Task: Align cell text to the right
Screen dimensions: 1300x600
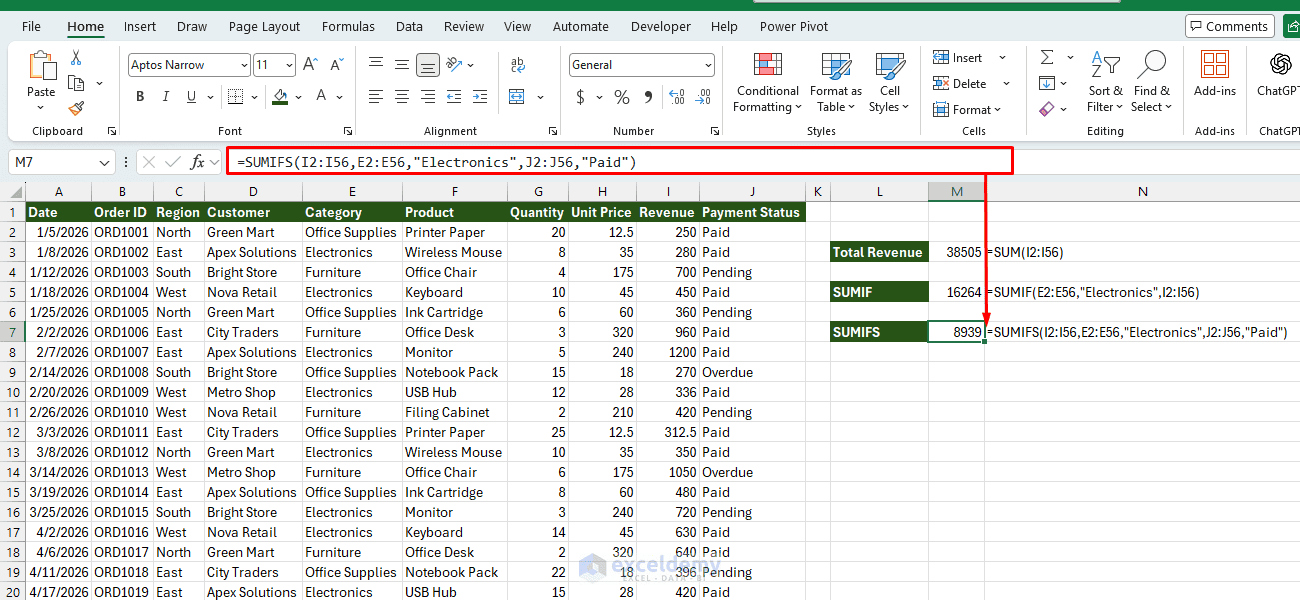Action: click(x=428, y=97)
